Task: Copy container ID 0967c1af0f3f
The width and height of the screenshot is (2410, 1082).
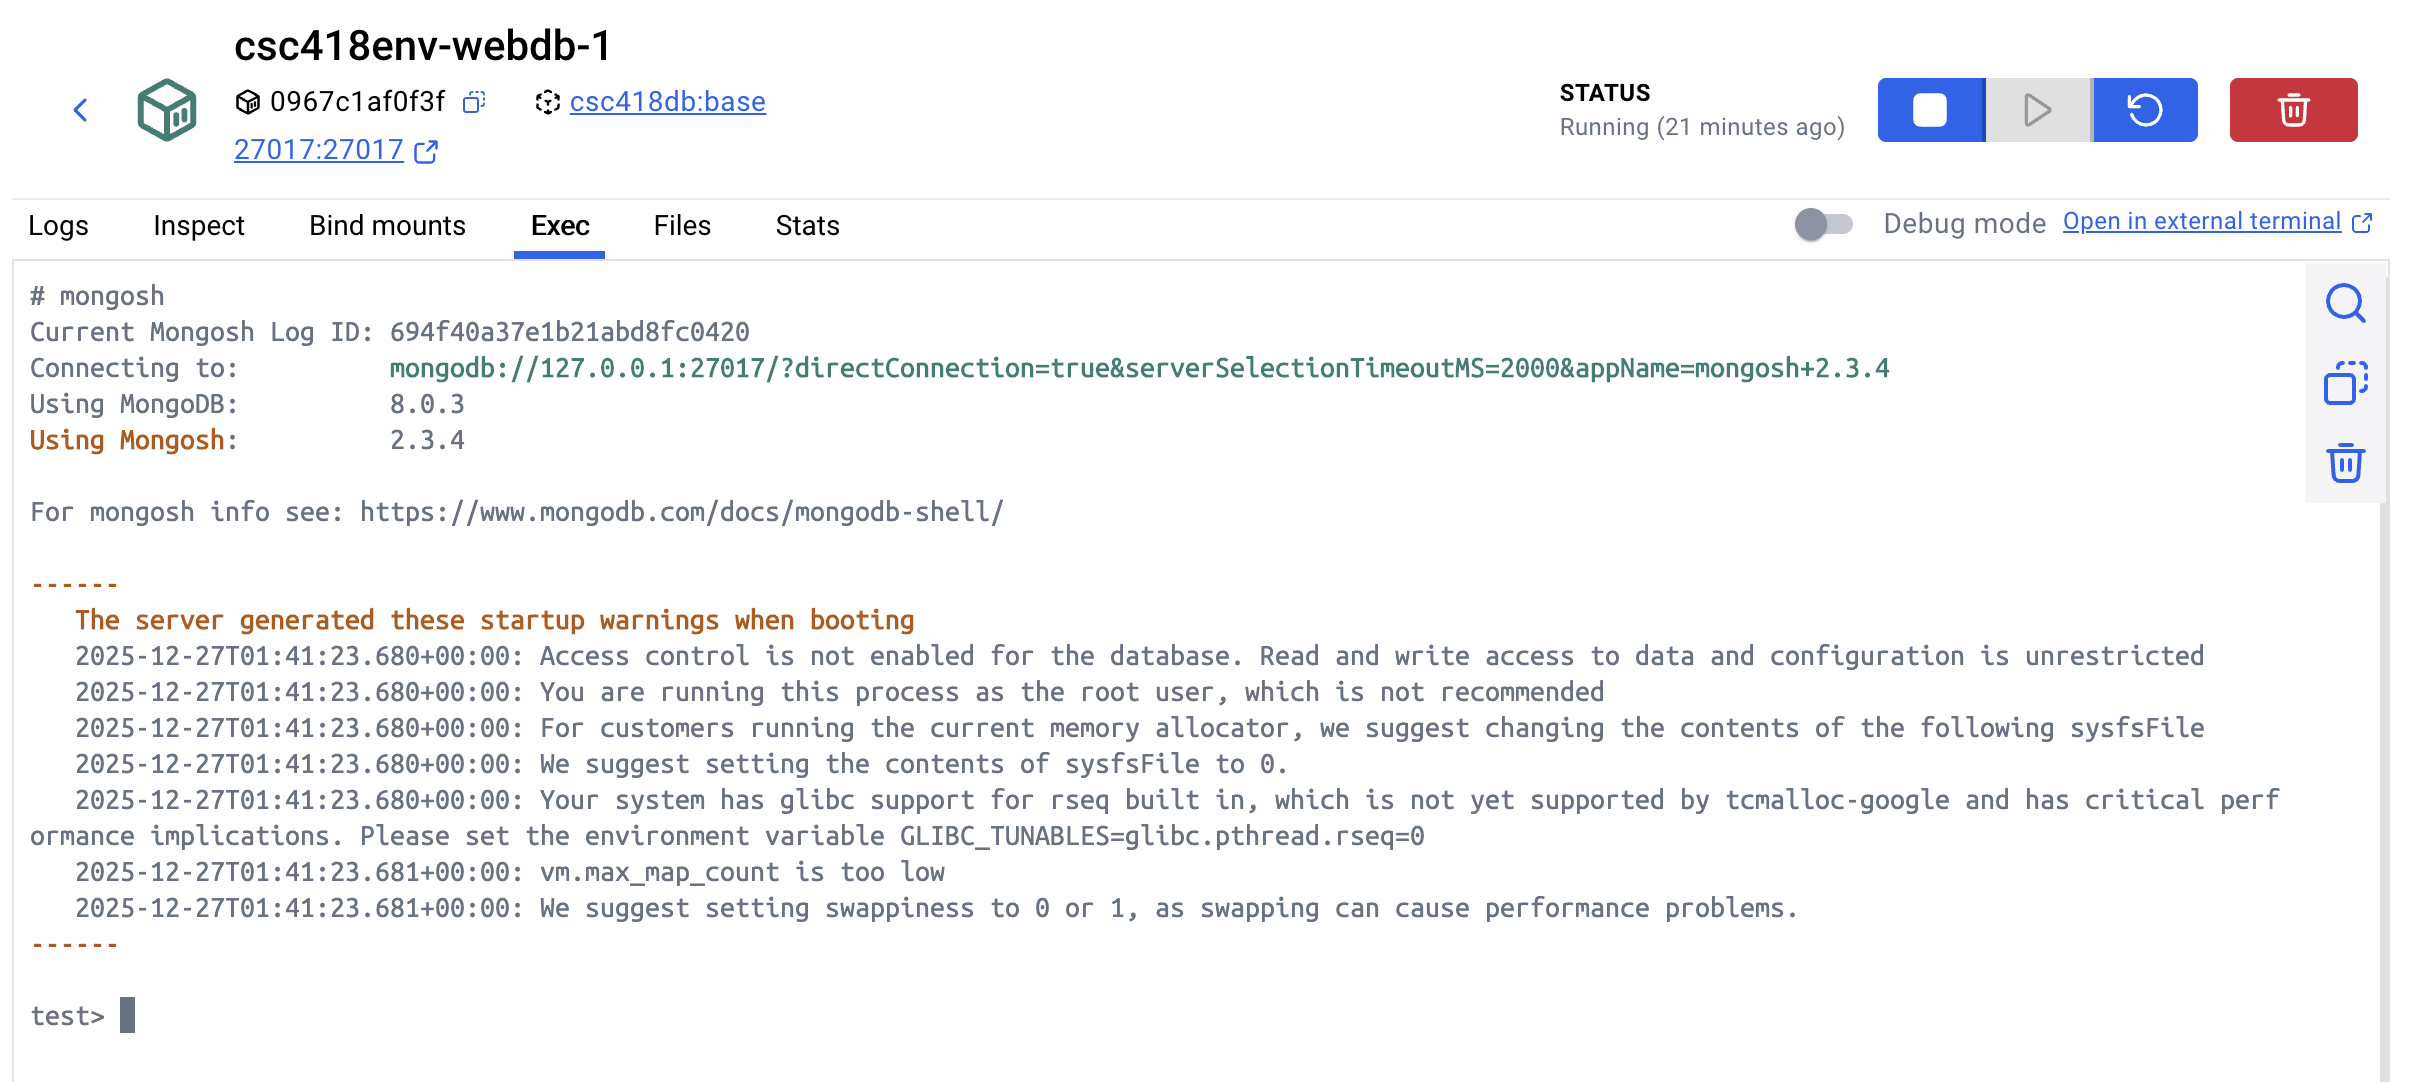Action: (x=474, y=102)
